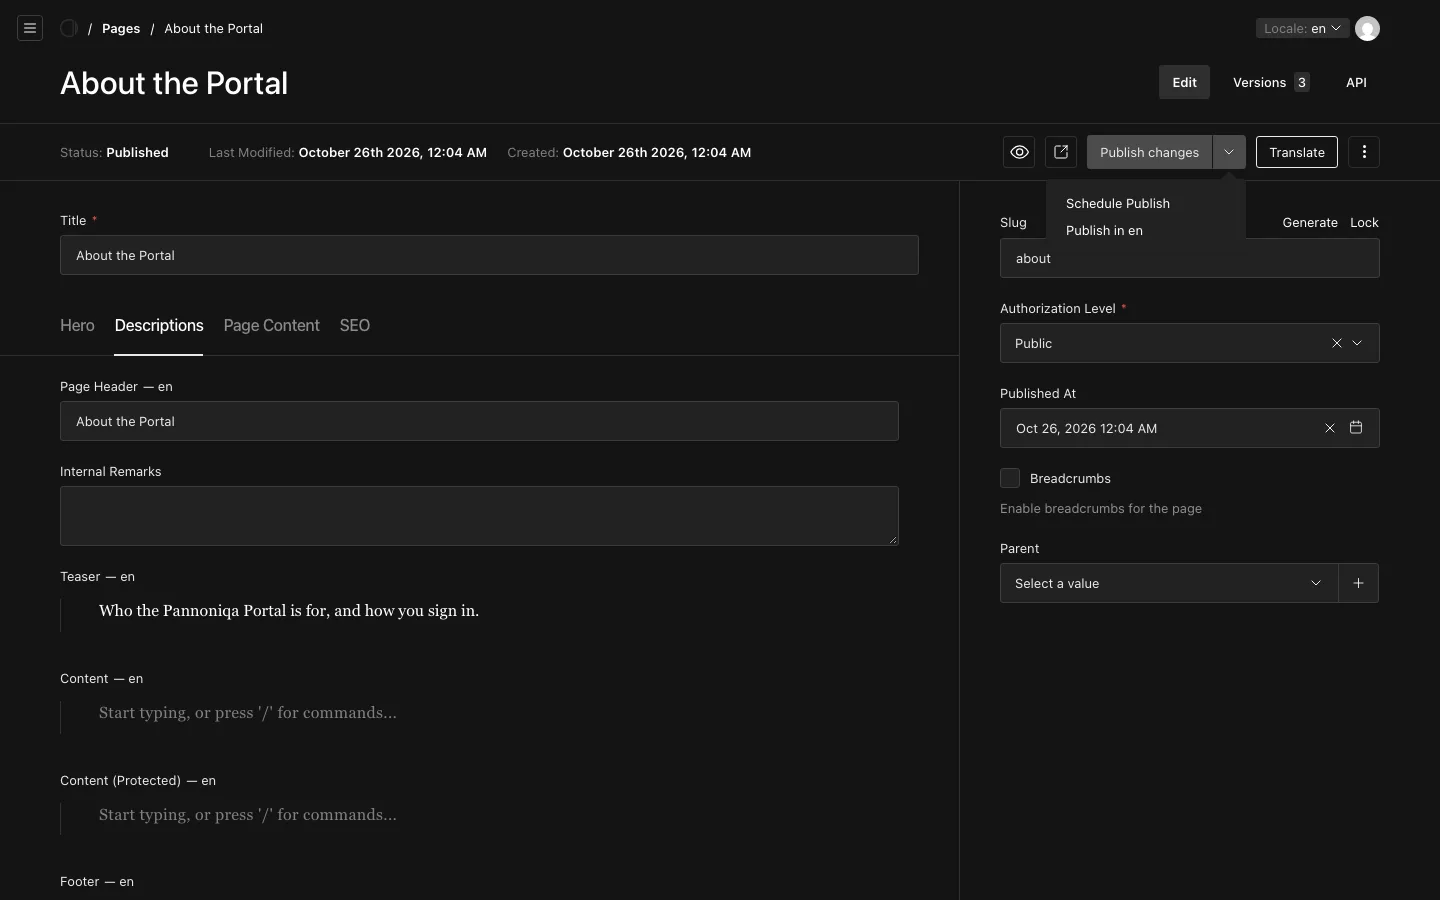Select the Descriptions tab

(x=159, y=325)
